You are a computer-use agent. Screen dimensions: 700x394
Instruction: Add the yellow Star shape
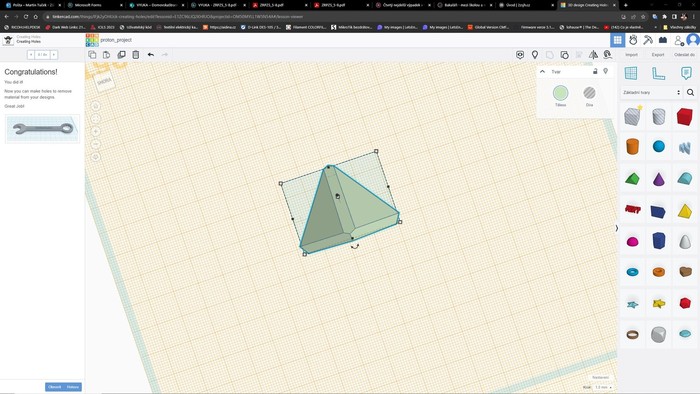tap(658, 303)
